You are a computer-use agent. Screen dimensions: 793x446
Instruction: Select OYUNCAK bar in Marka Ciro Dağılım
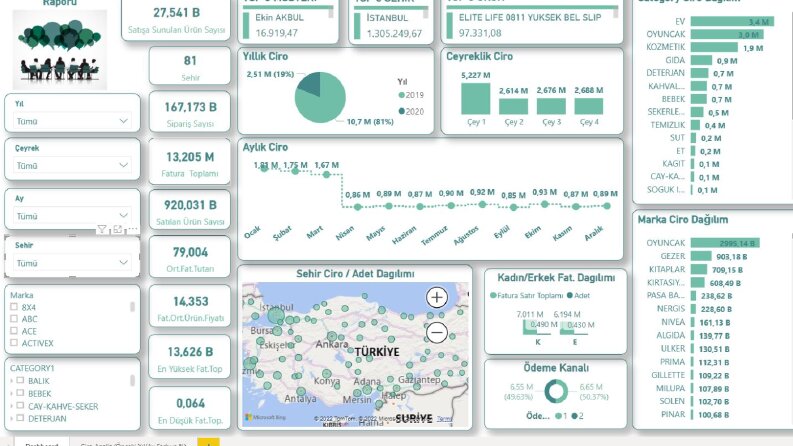pos(725,243)
